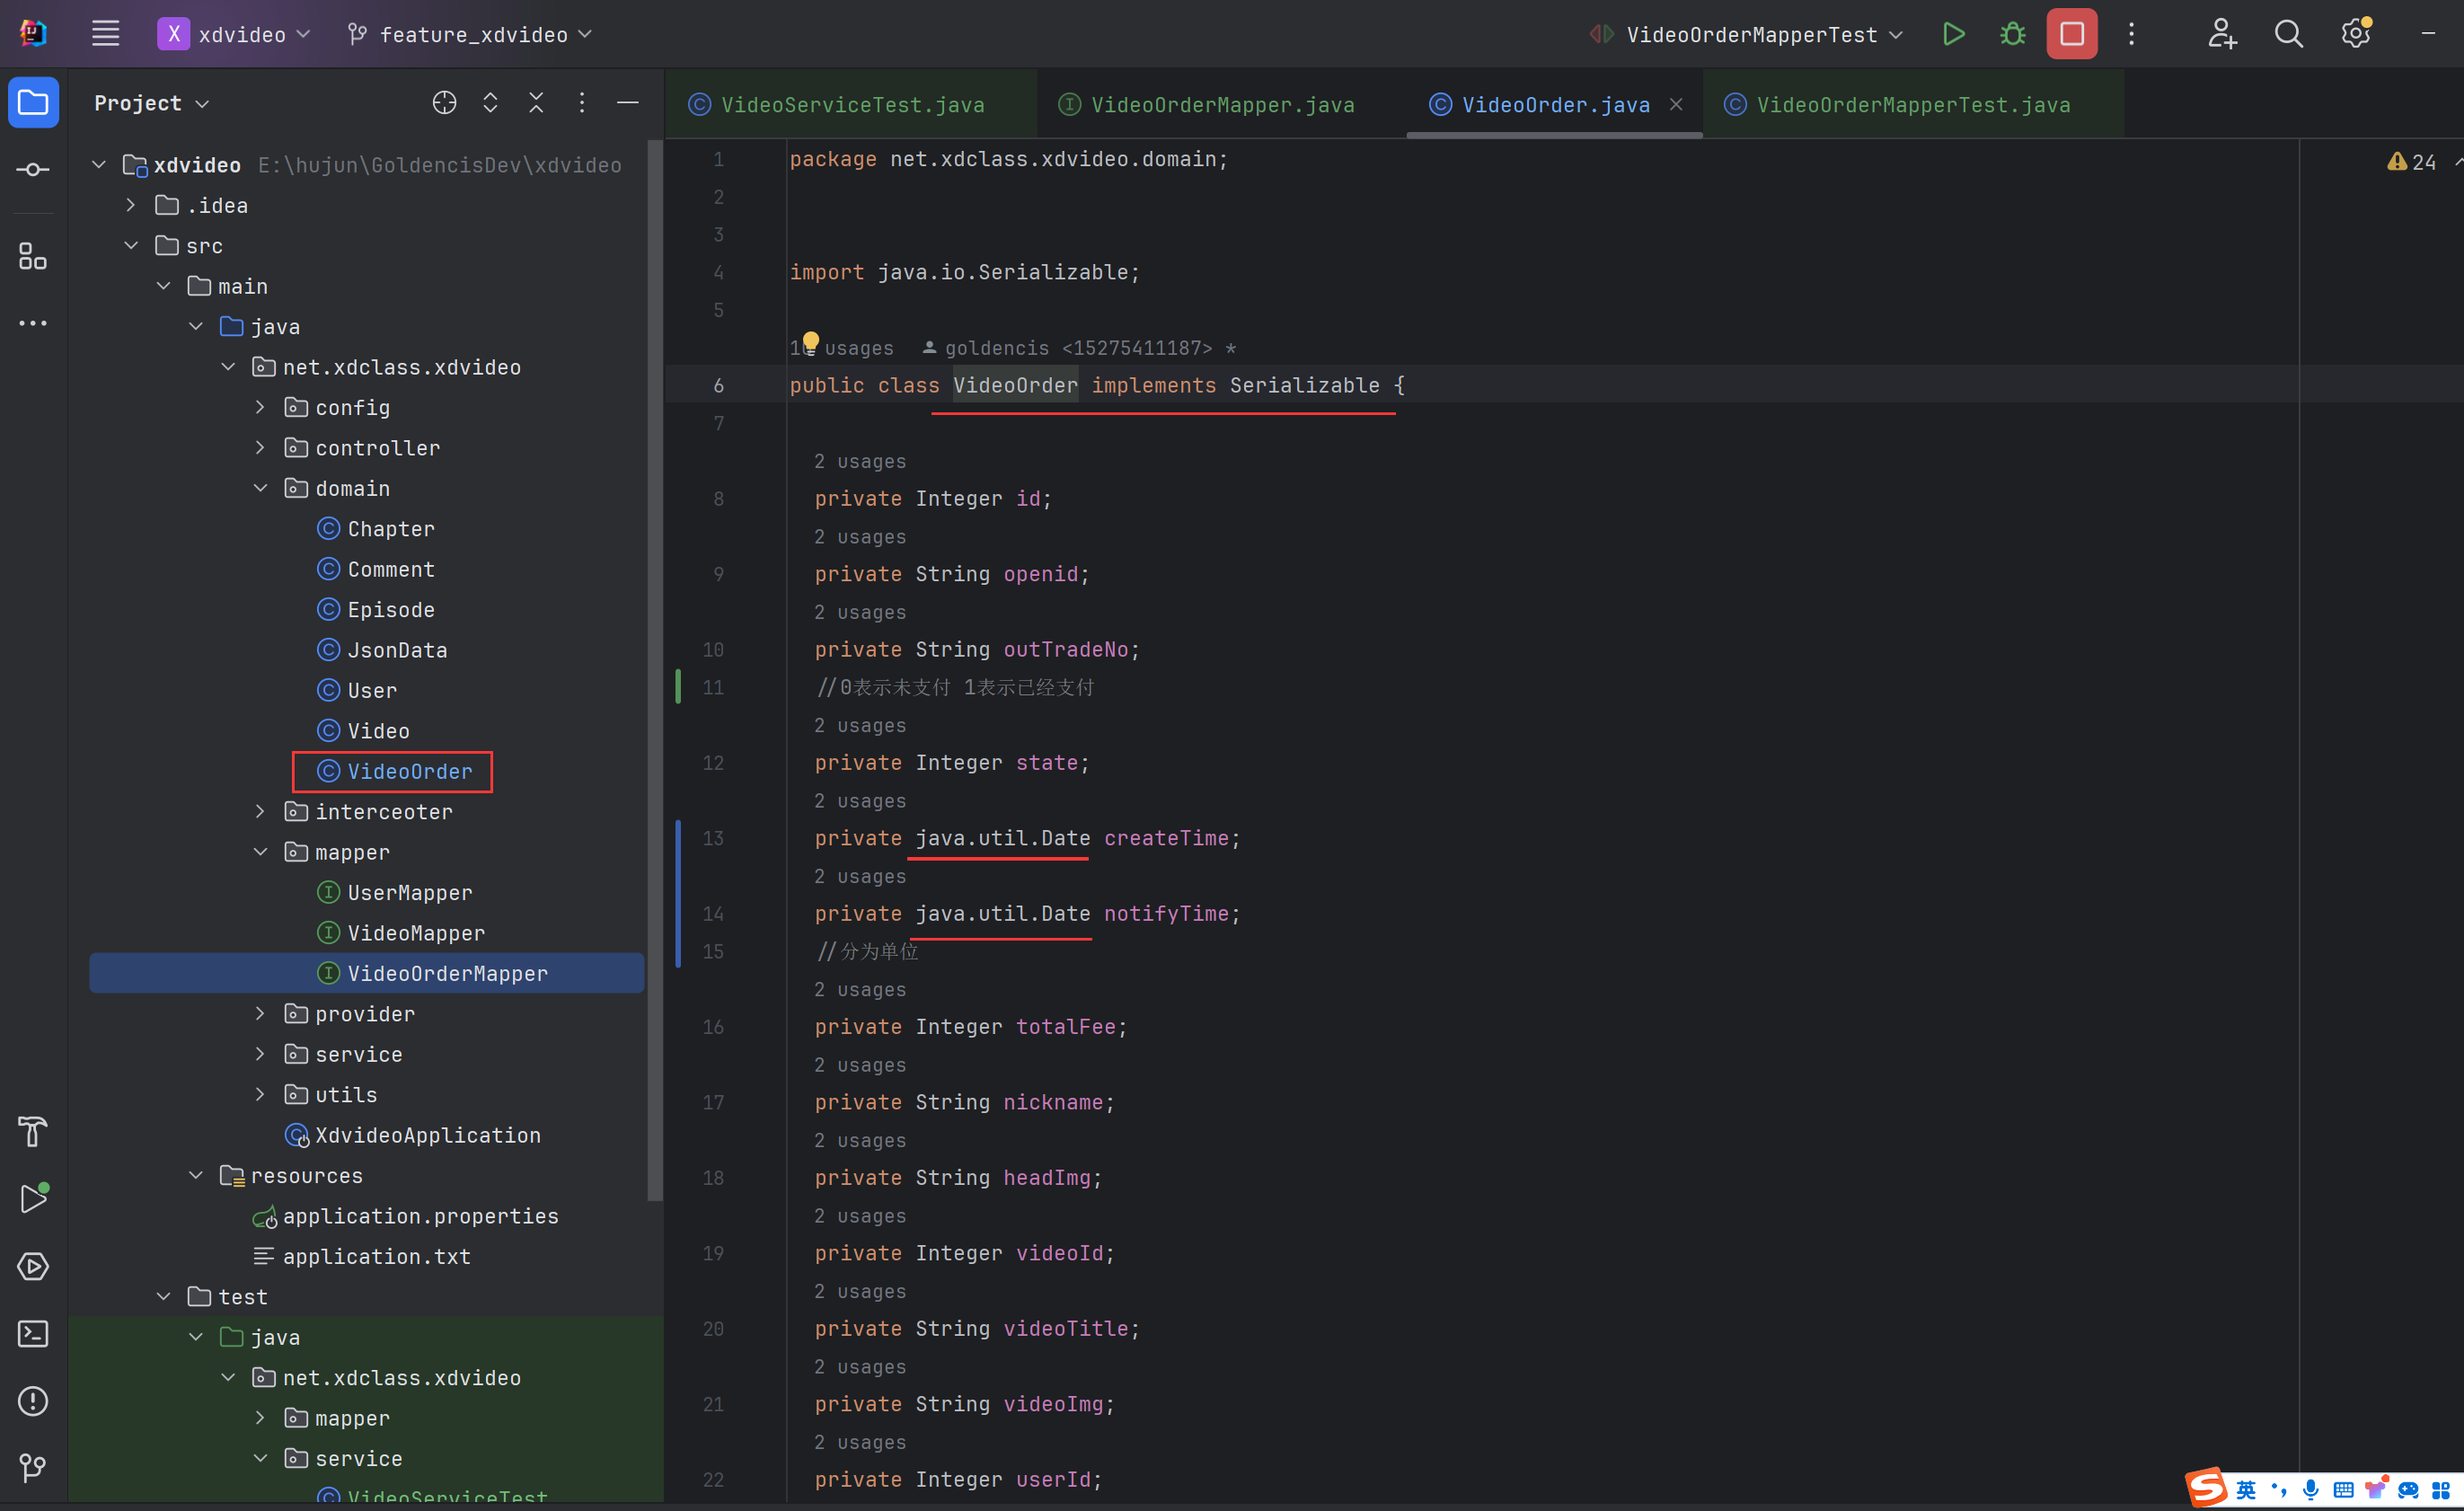The height and width of the screenshot is (1511, 2464).
Task: Collapse all nodes in the Project panel
Action: point(536,103)
